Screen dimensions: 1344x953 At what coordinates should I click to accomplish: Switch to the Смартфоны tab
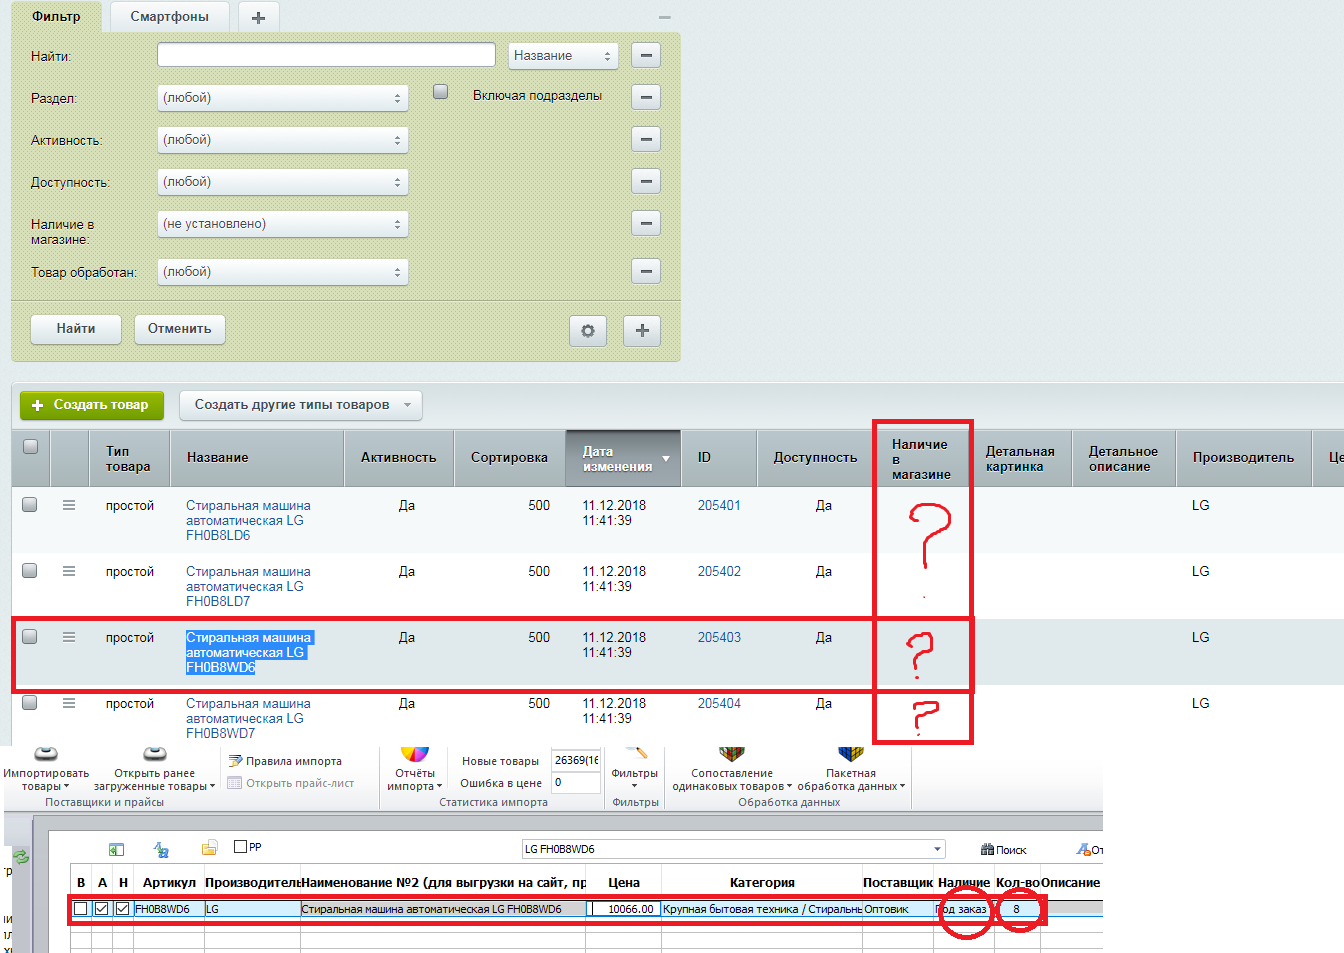pos(169,17)
